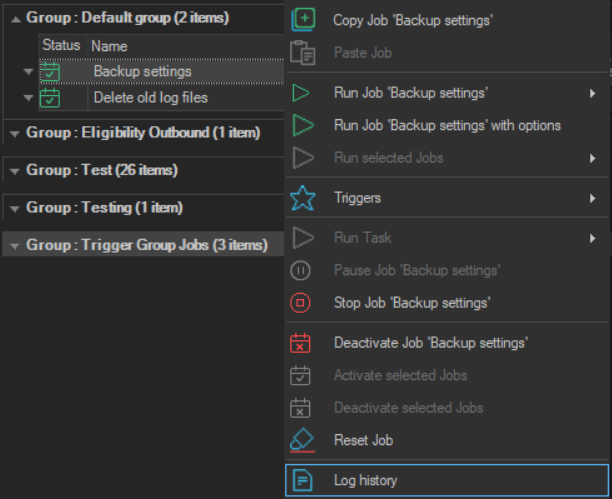
Task: Click the green Run Job play icon
Action: [302, 94]
